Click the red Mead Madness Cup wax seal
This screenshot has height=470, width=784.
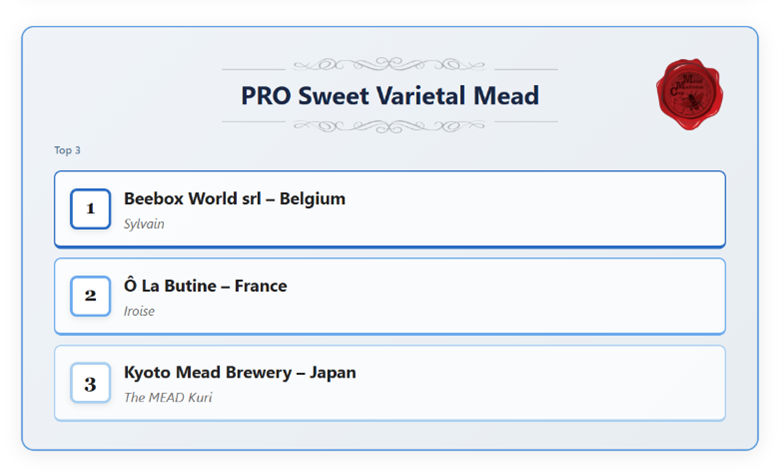tap(689, 94)
